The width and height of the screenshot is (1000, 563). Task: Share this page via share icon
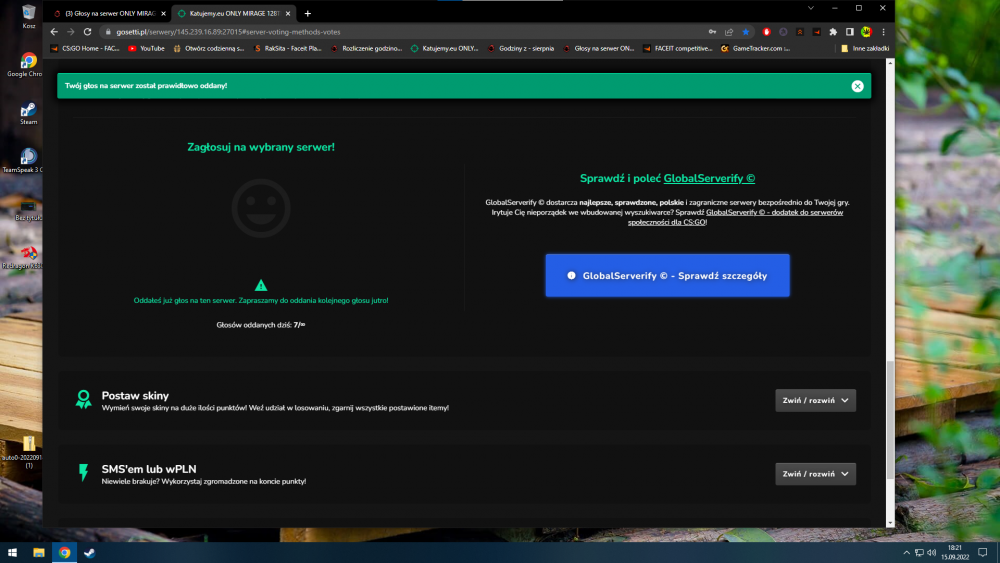(x=729, y=32)
